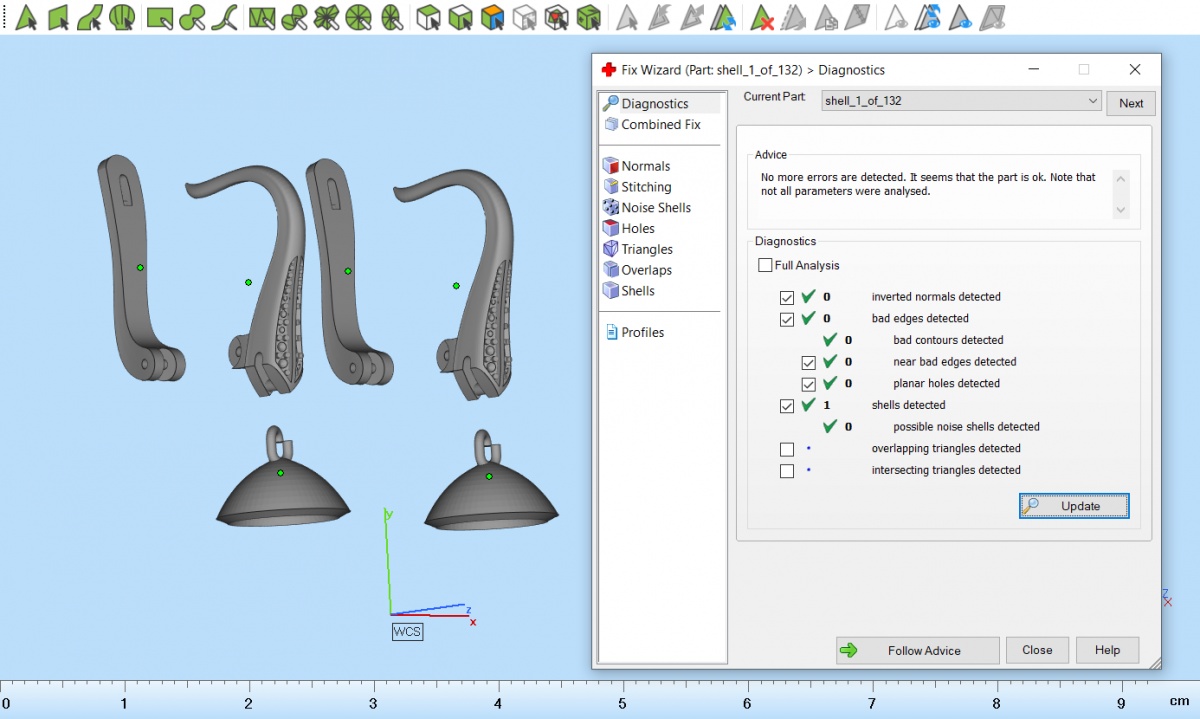Open the Current Part dropdown
The width and height of the screenshot is (1200, 719).
tap(1092, 101)
